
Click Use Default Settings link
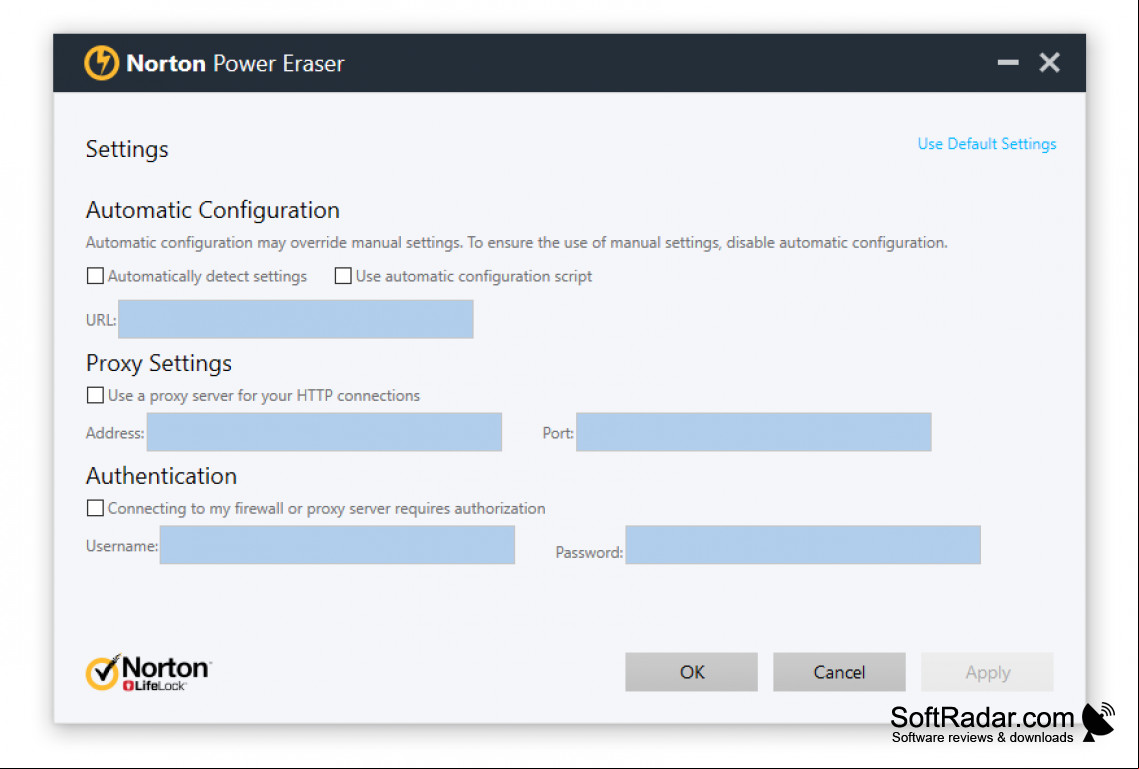(x=986, y=144)
